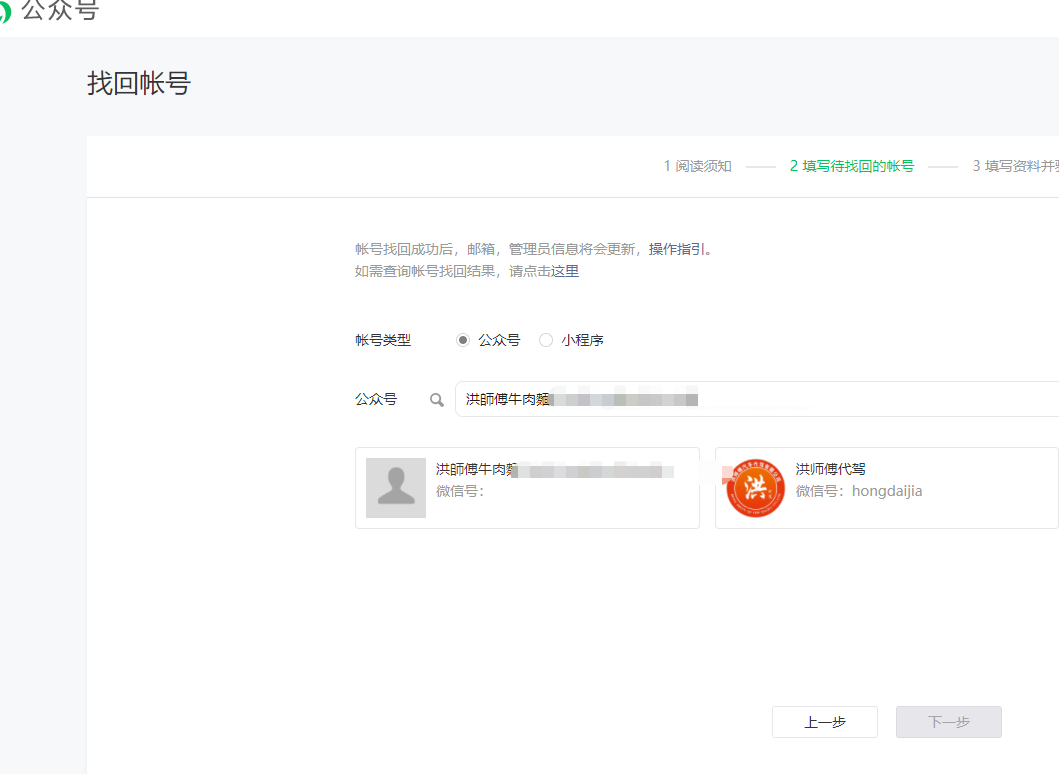Click the orange 洪师傅代驾 logo
This screenshot has width=1059, height=774.
755,488
